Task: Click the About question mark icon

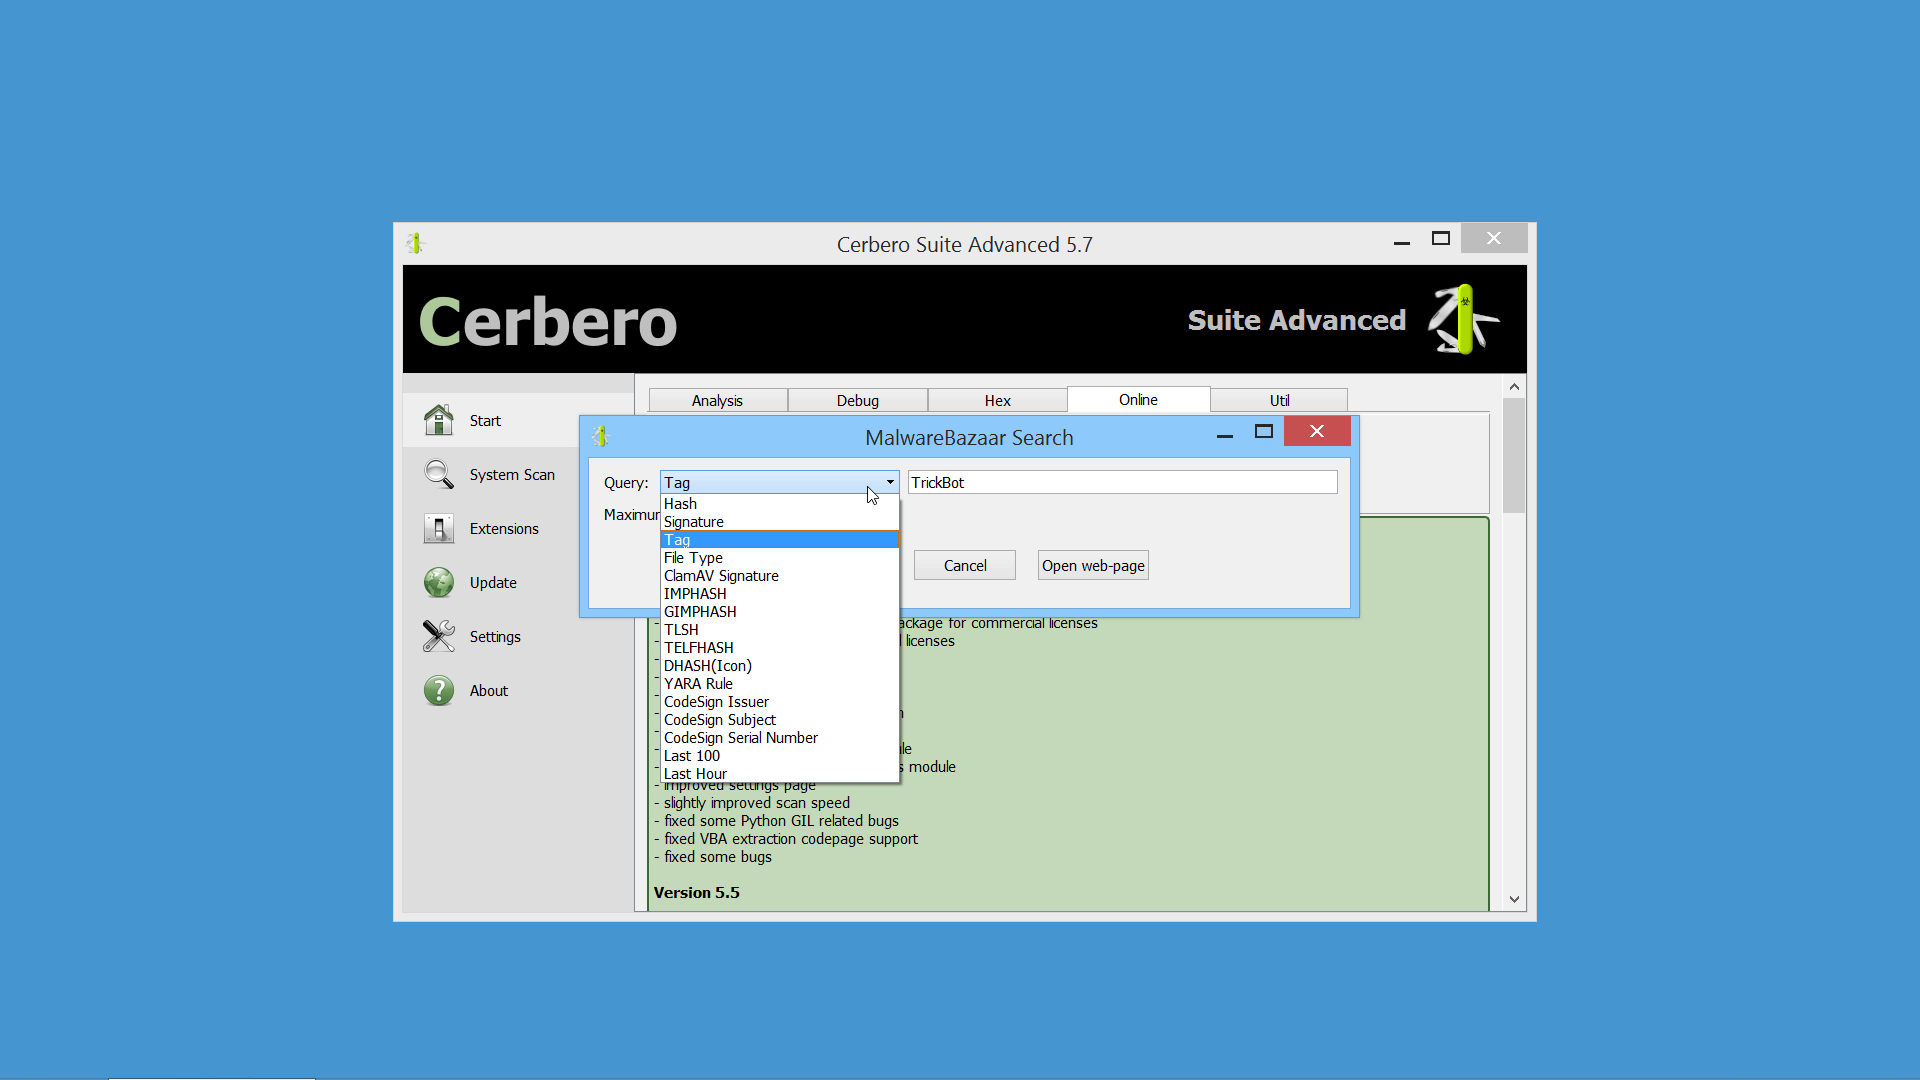Action: click(x=438, y=690)
